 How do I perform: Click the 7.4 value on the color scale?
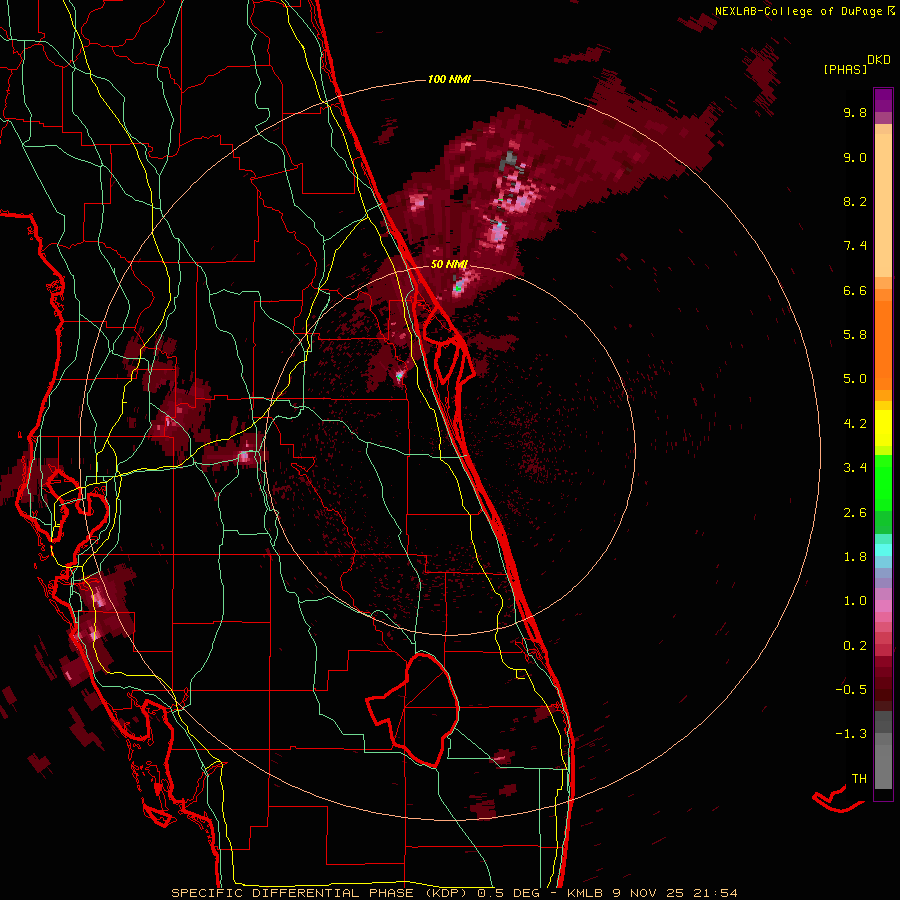(855, 246)
